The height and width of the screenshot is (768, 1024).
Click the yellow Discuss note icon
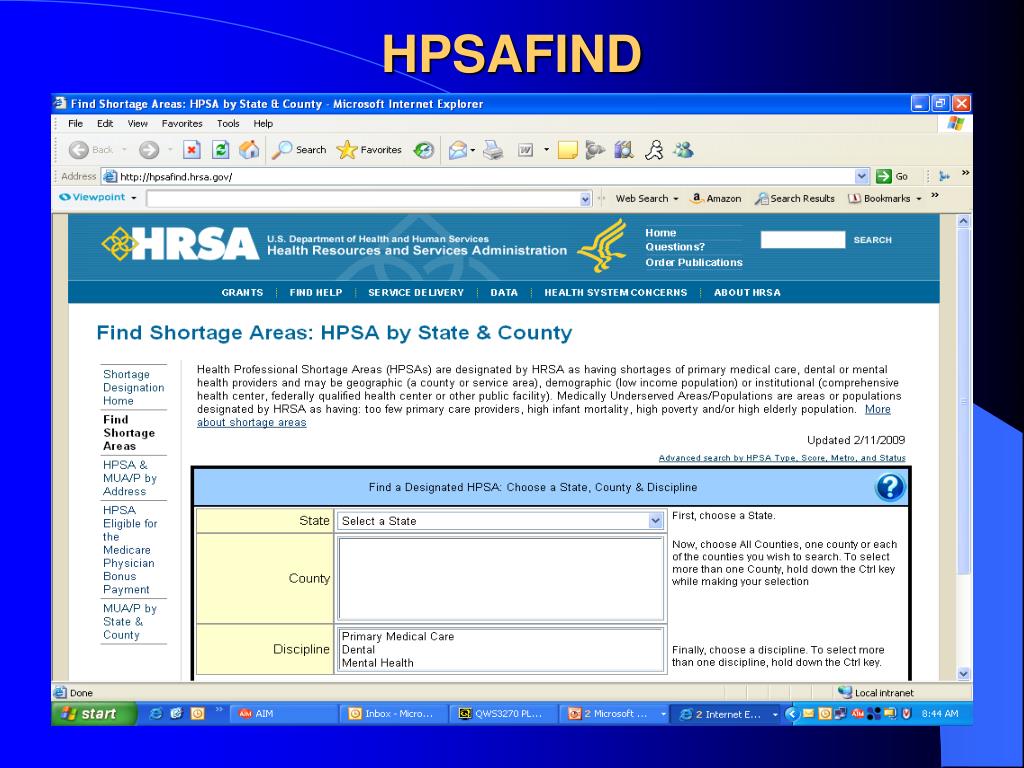tap(568, 151)
